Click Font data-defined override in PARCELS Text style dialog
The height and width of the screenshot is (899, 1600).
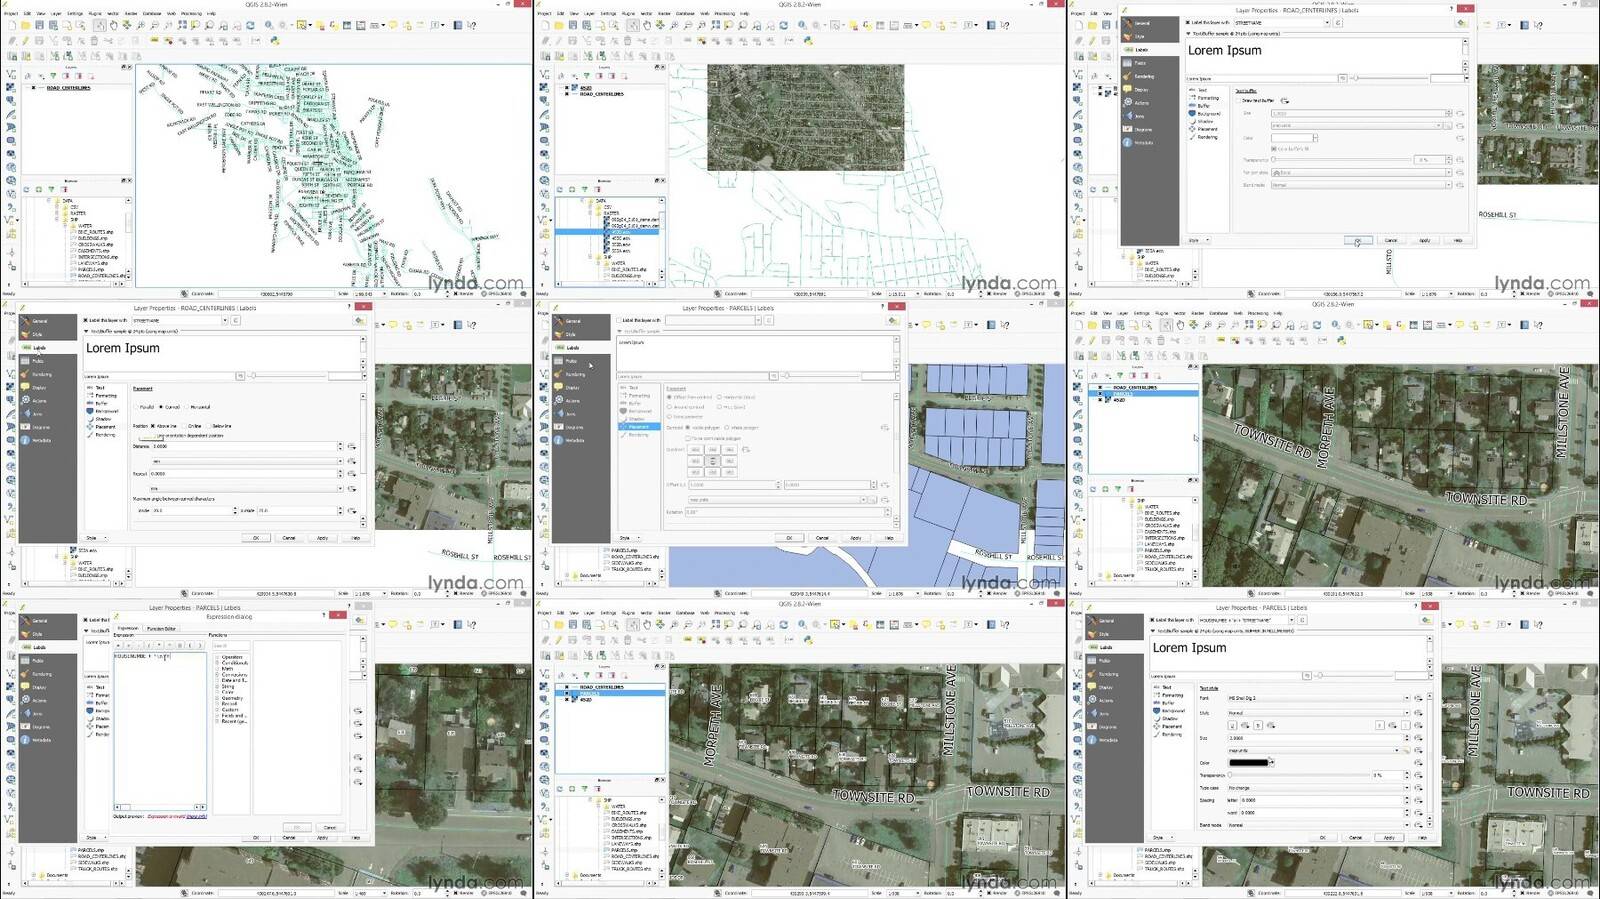1418,698
